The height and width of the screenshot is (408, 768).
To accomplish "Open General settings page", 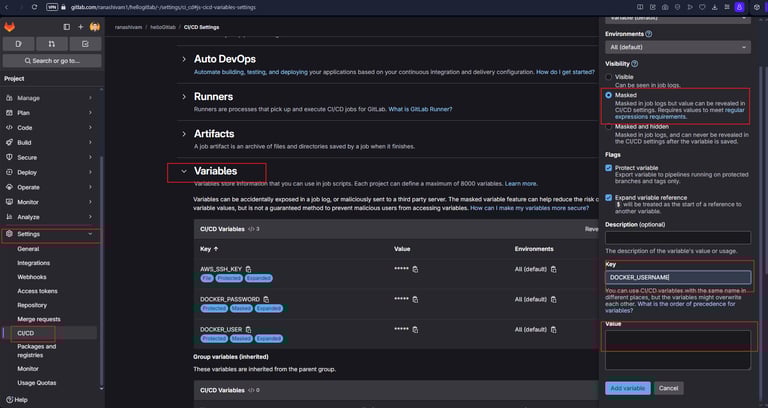I will click(x=28, y=249).
